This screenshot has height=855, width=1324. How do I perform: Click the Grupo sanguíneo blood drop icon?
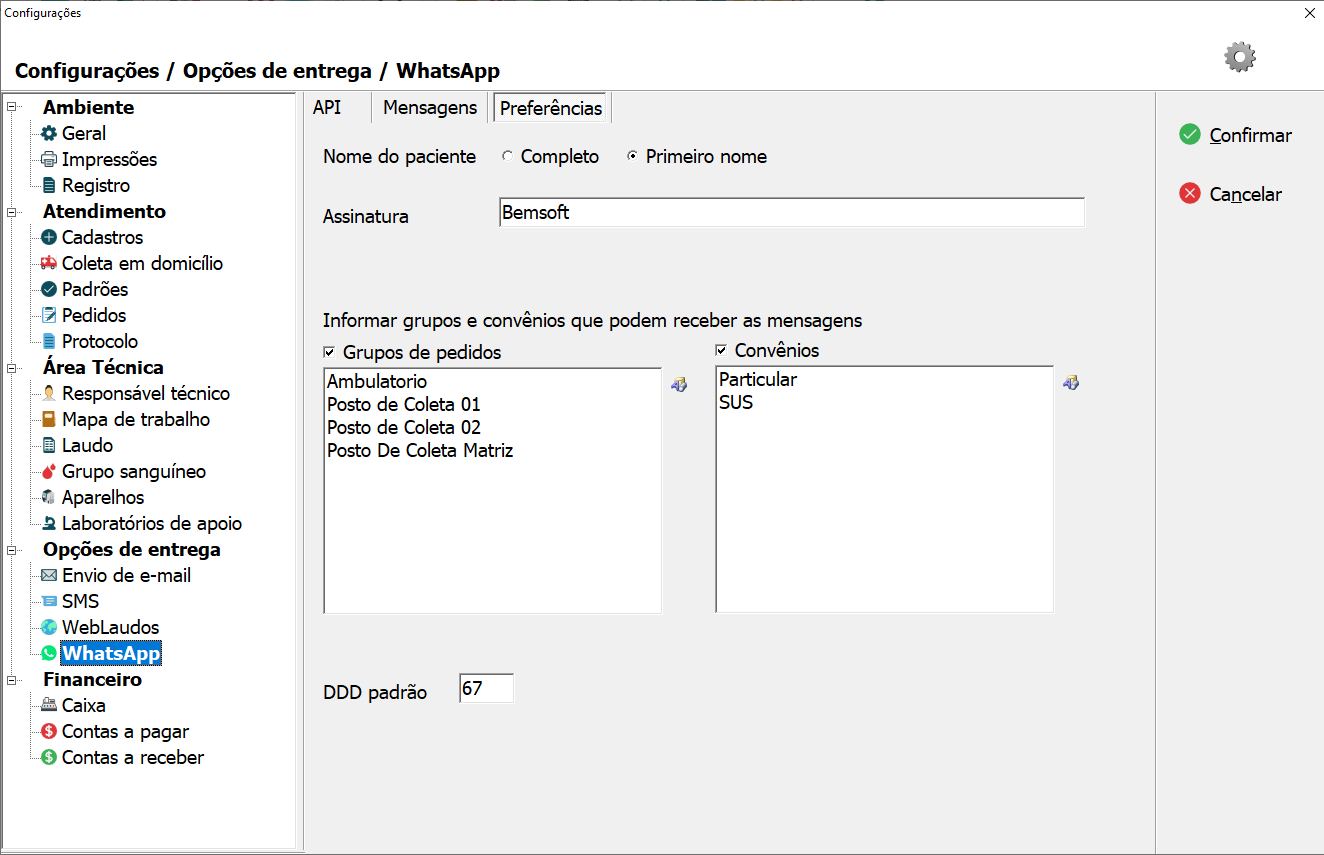tap(49, 471)
